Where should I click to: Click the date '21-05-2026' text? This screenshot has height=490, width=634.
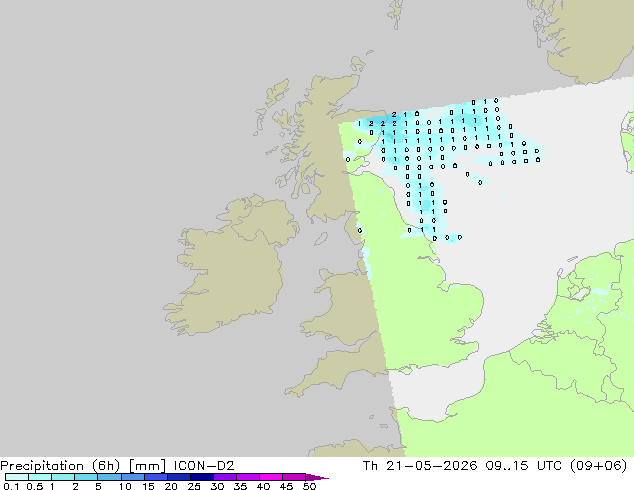click(432, 466)
